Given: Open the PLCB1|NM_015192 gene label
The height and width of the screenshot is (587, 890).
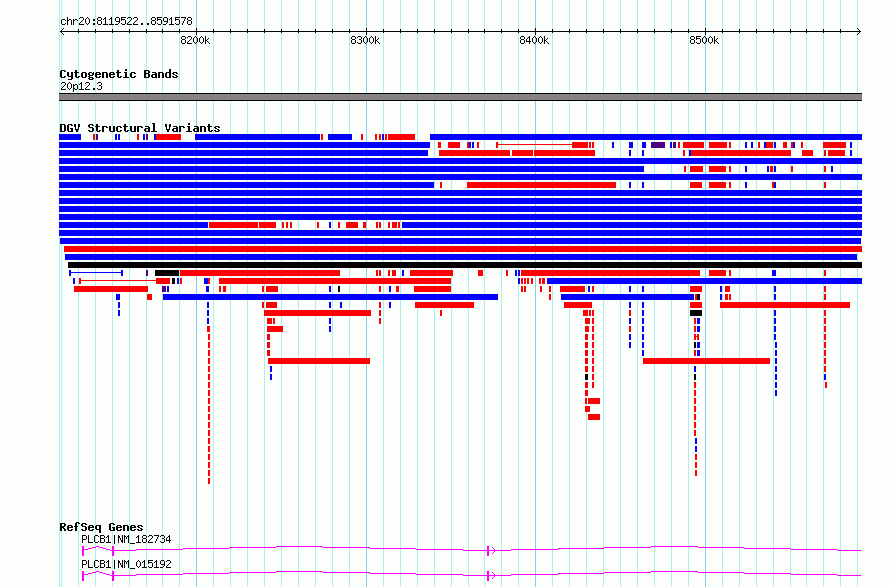Looking at the screenshot, I should click(126, 564).
